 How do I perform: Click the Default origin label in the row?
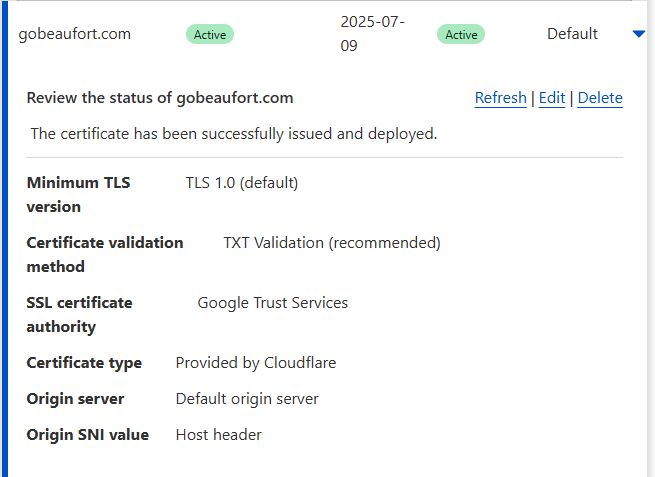tap(572, 34)
